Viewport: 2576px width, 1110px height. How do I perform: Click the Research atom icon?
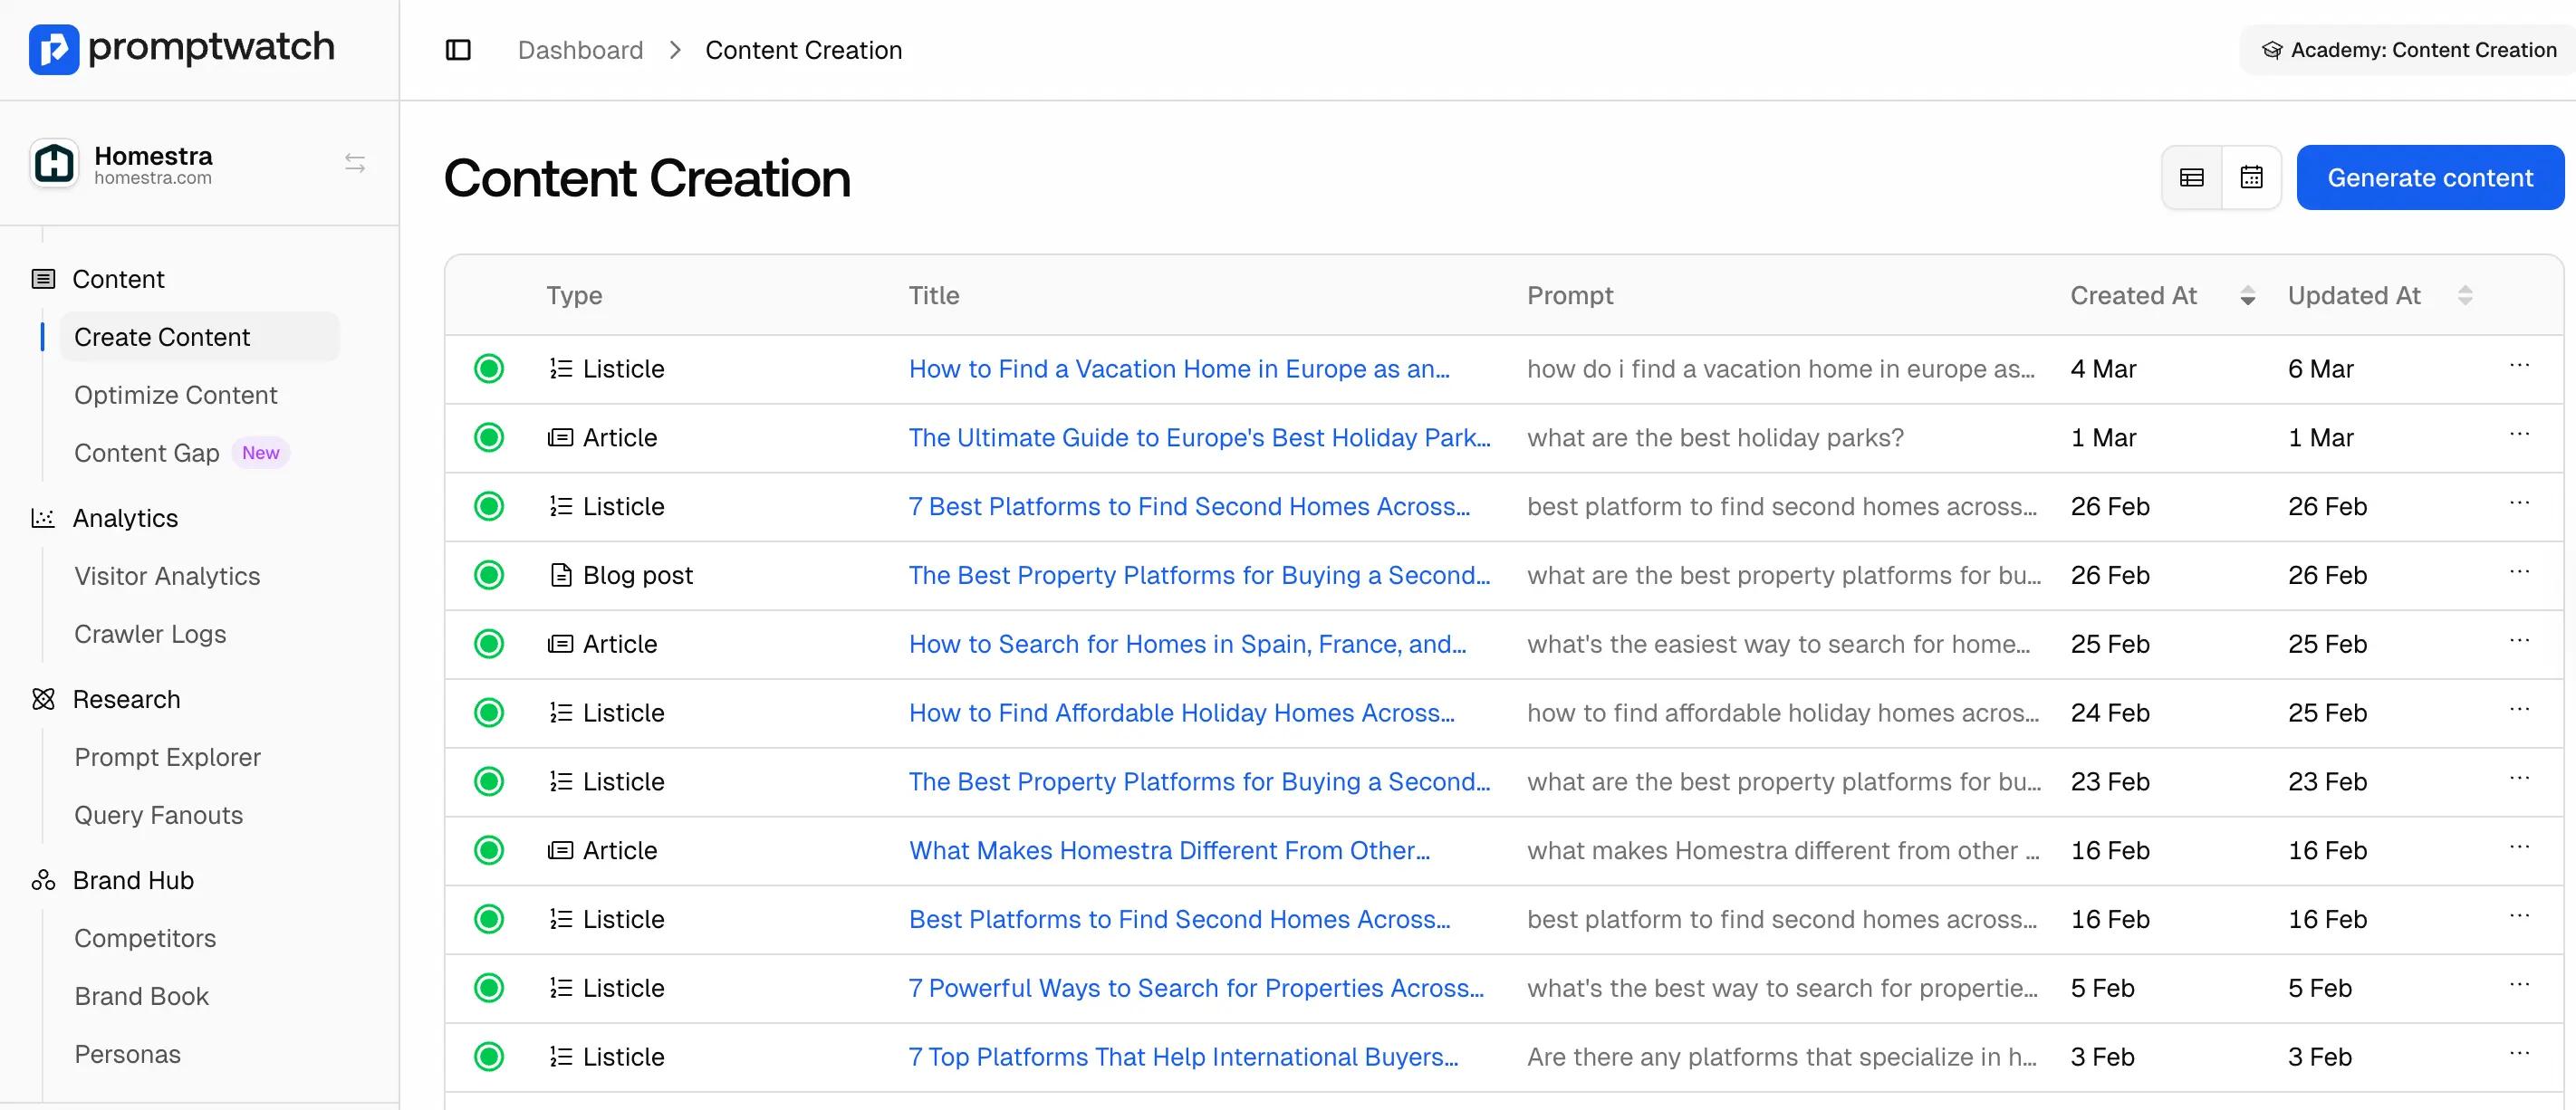(x=43, y=699)
